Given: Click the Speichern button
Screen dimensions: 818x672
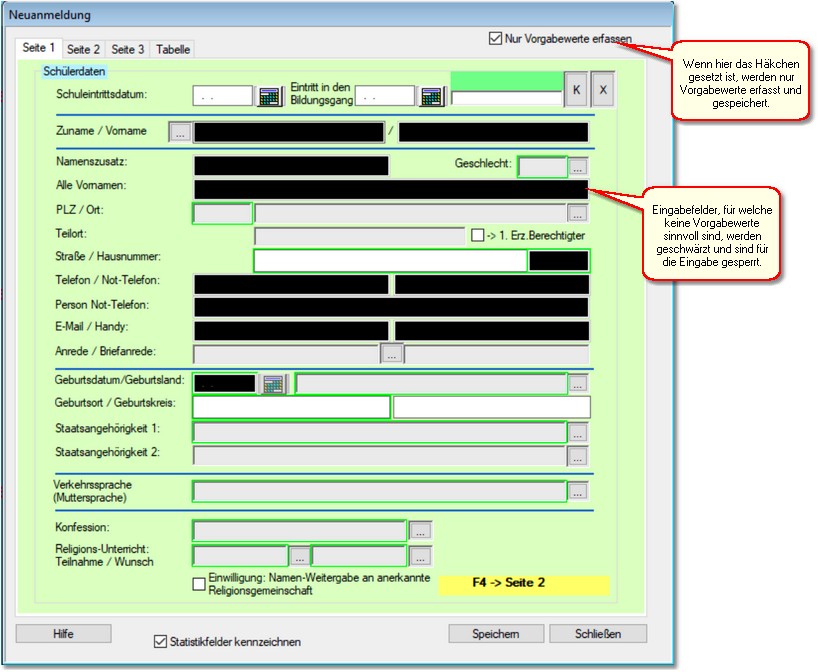Looking at the screenshot, I should (x=496, y=634).
